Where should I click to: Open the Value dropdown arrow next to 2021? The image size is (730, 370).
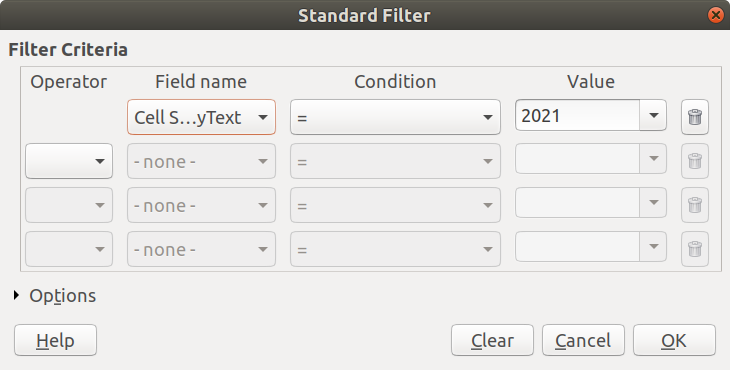(653, 115)
